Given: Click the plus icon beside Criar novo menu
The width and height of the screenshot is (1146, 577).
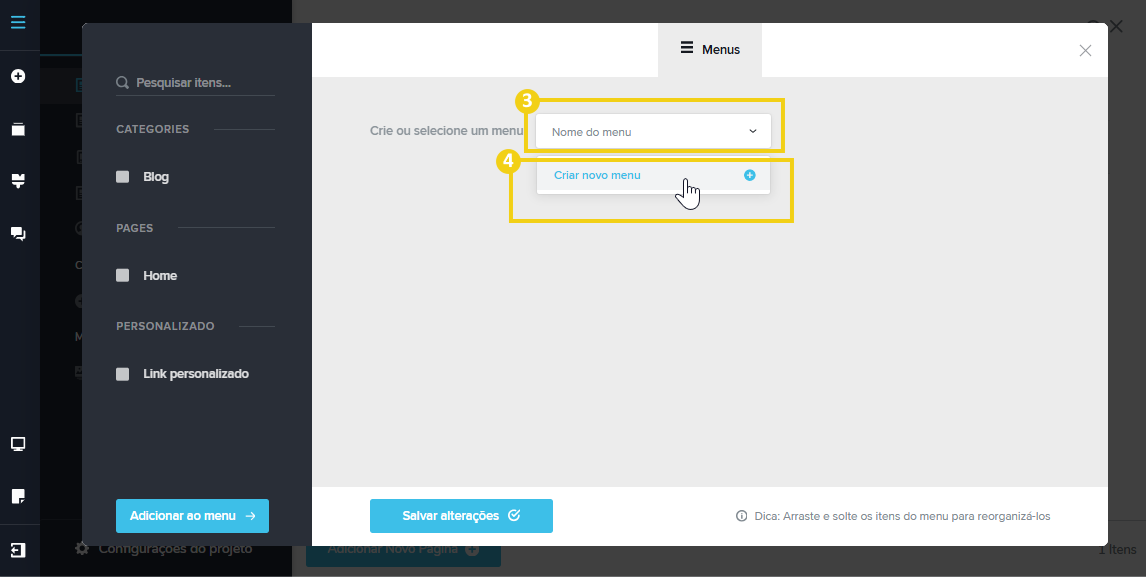Looking at the screenshot, I should pos(749,176).
